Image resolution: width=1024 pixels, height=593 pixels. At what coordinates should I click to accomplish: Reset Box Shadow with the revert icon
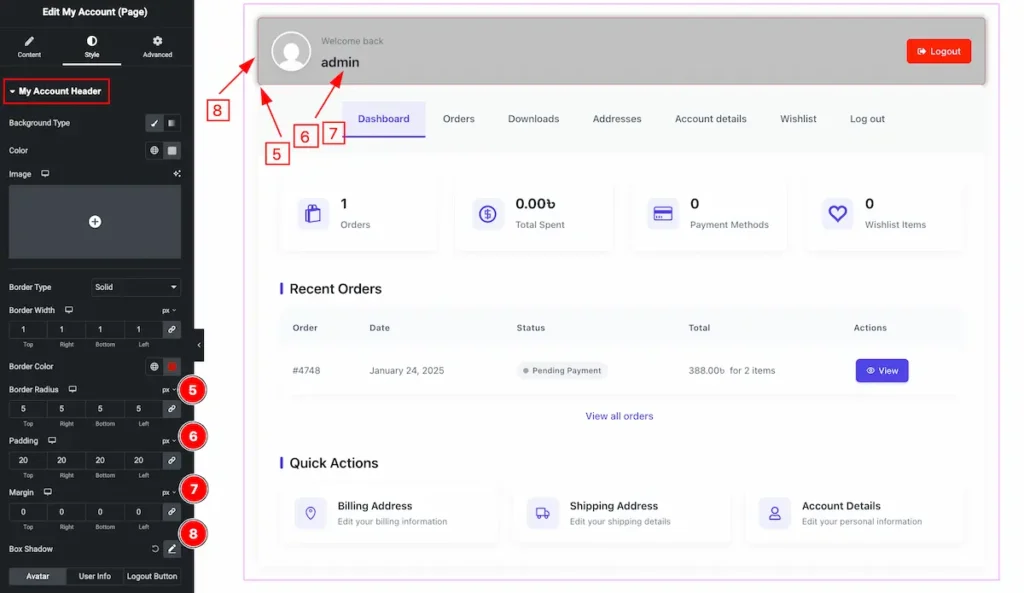click(154, 549)
